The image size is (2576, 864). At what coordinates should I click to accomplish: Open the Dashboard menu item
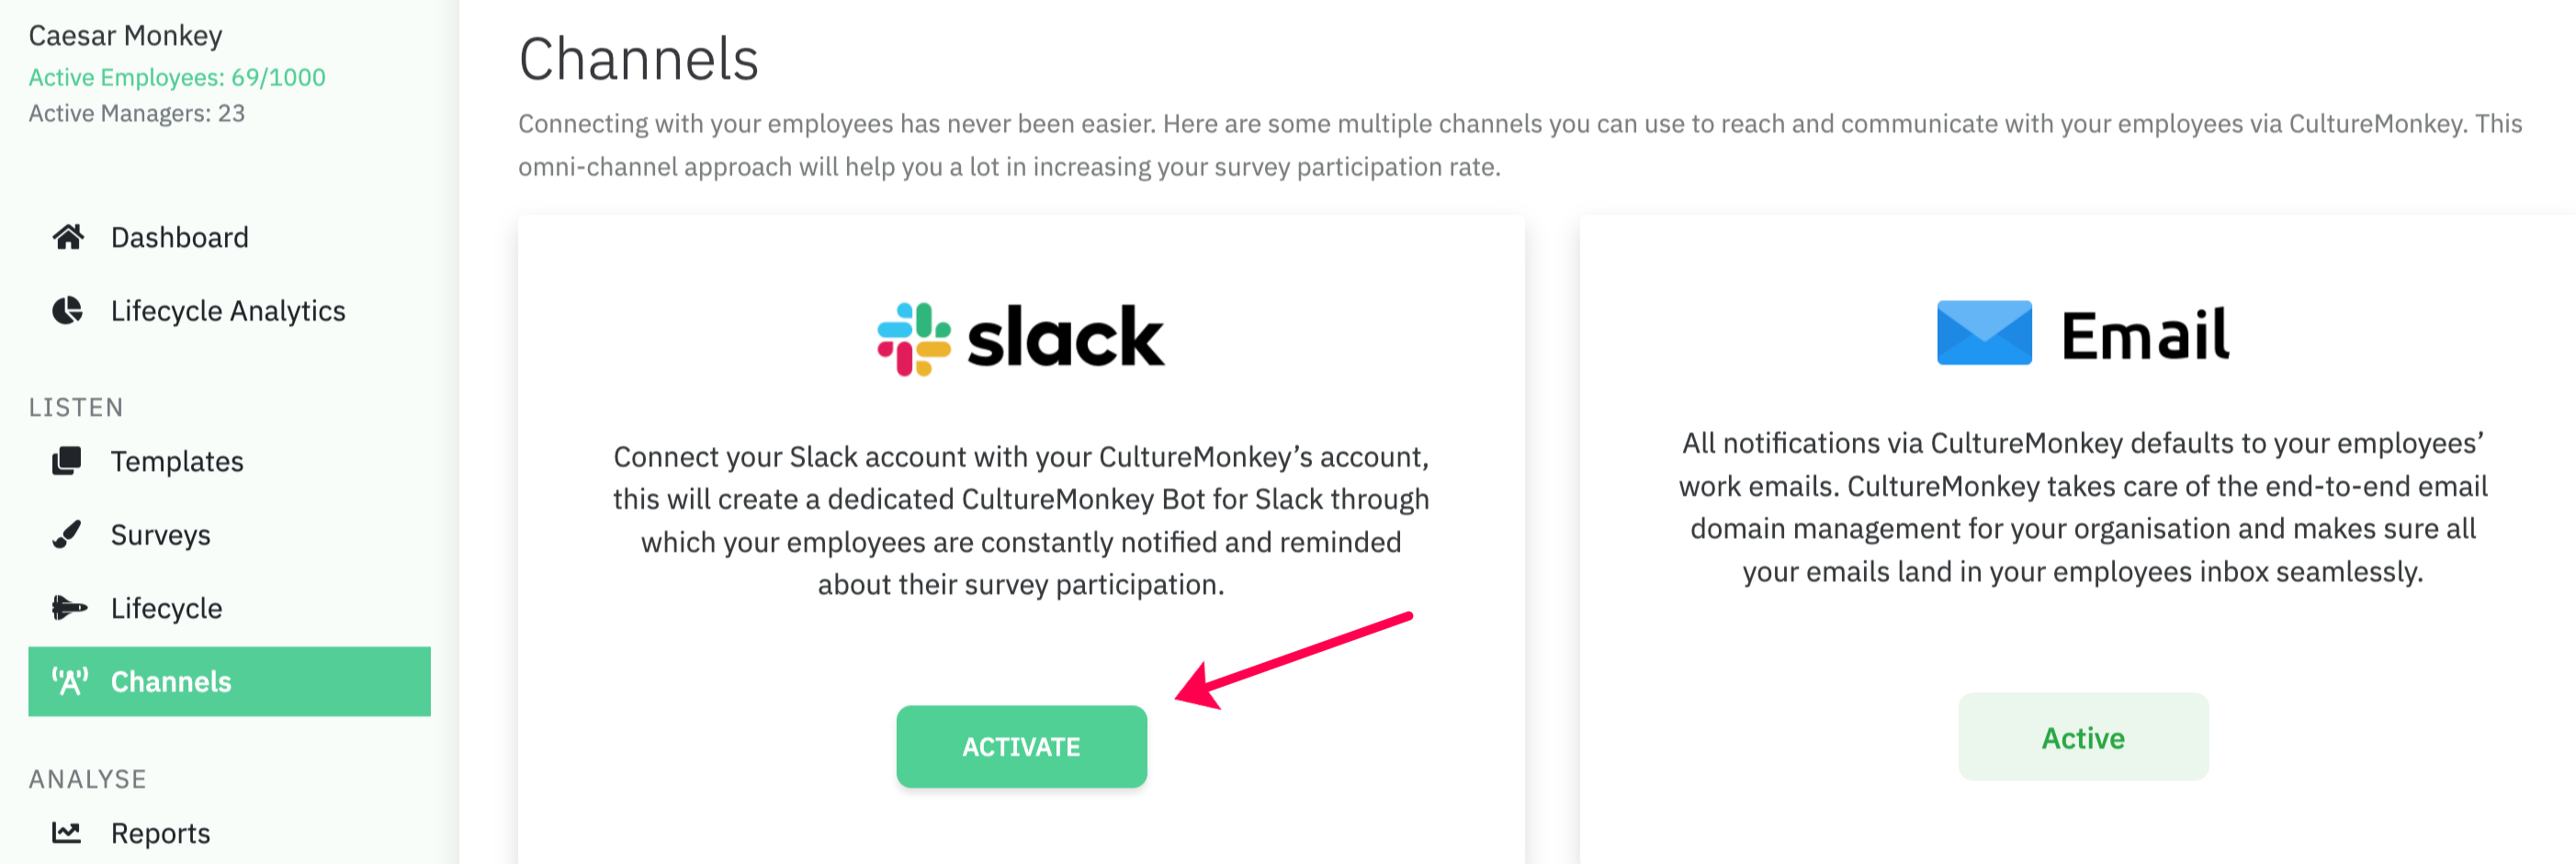coord(180,237)
